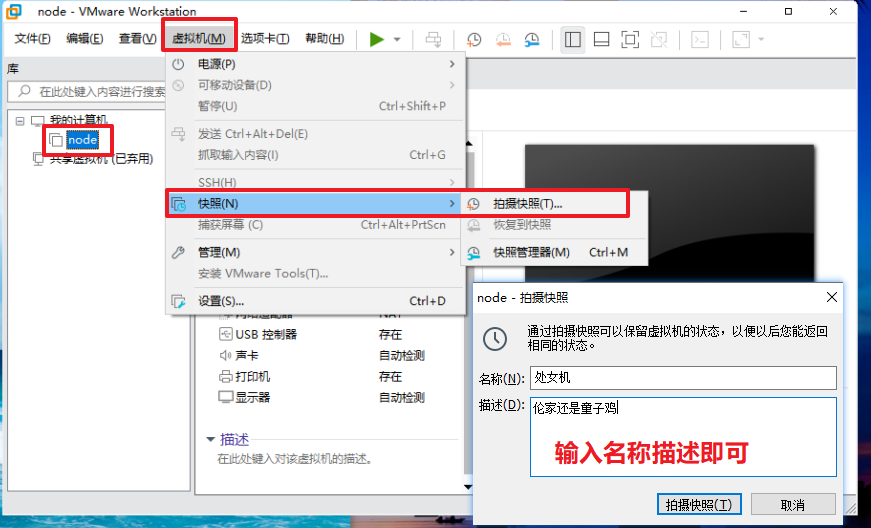Click the VM description placeholder text area

tap(294, 459)
